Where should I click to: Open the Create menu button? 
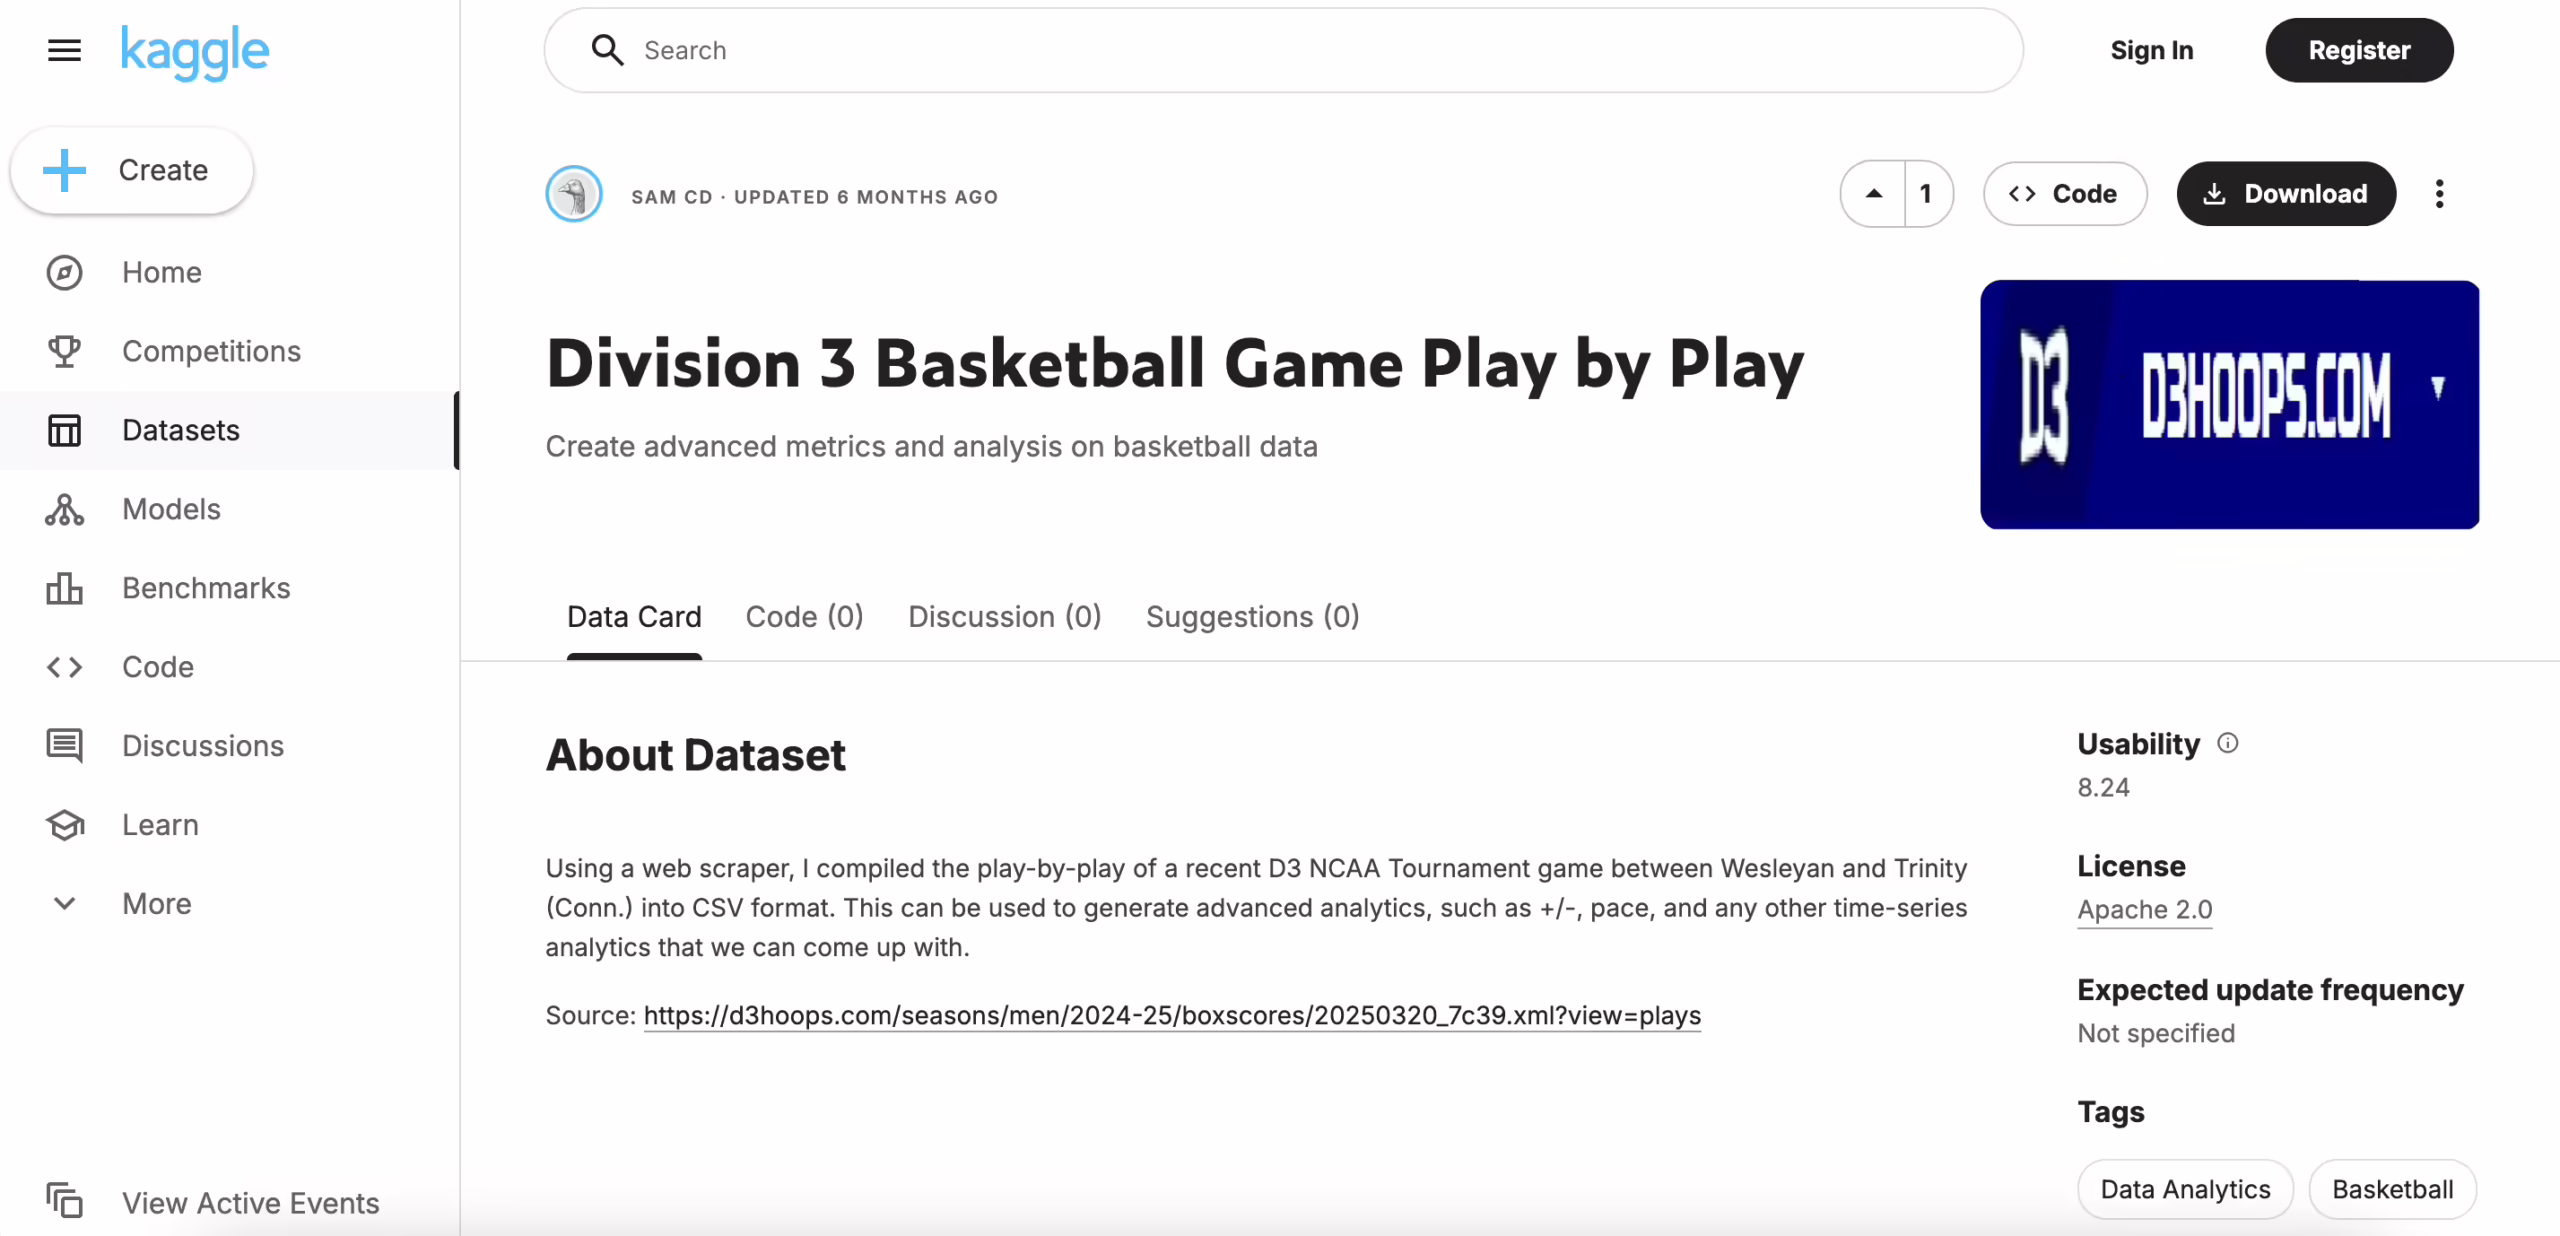(132, 170)
